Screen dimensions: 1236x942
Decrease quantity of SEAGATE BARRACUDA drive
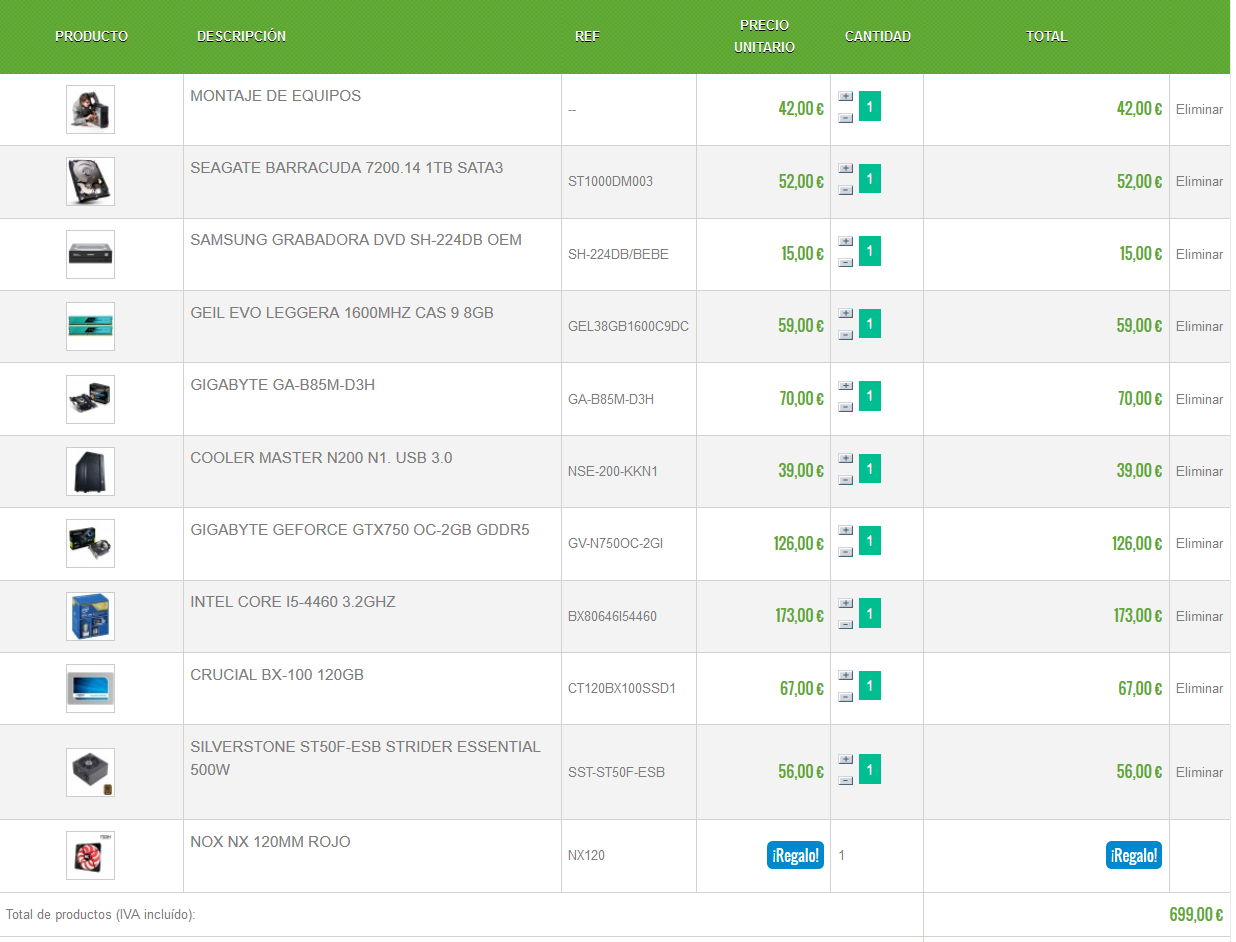[x=845, y=190]
